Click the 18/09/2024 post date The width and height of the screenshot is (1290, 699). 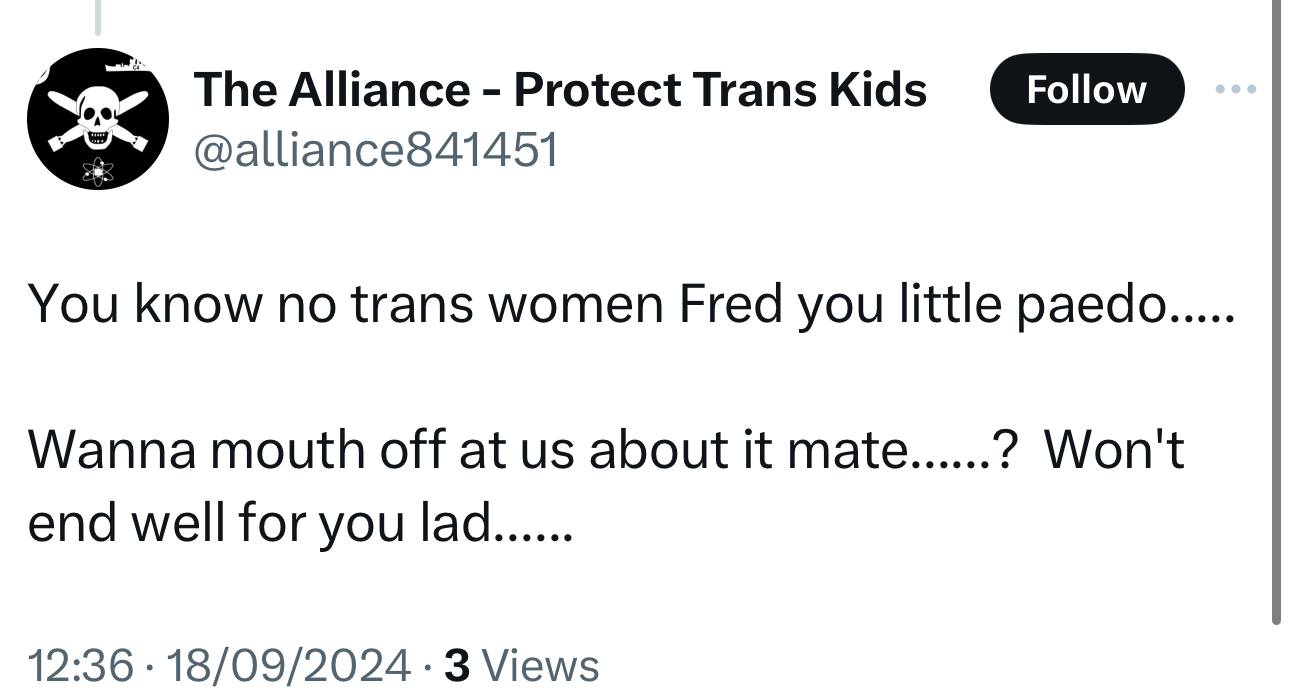click(x=289, y=665)
